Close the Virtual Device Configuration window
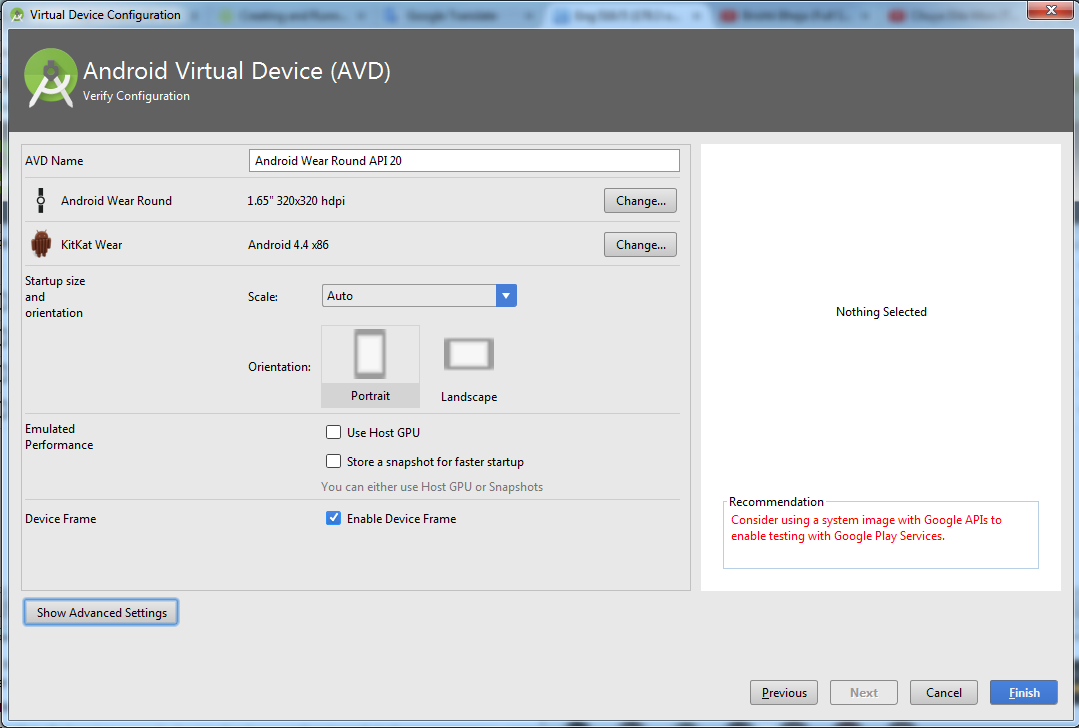This screenshot has width=1079, height=728. [x=1050, y=10]
